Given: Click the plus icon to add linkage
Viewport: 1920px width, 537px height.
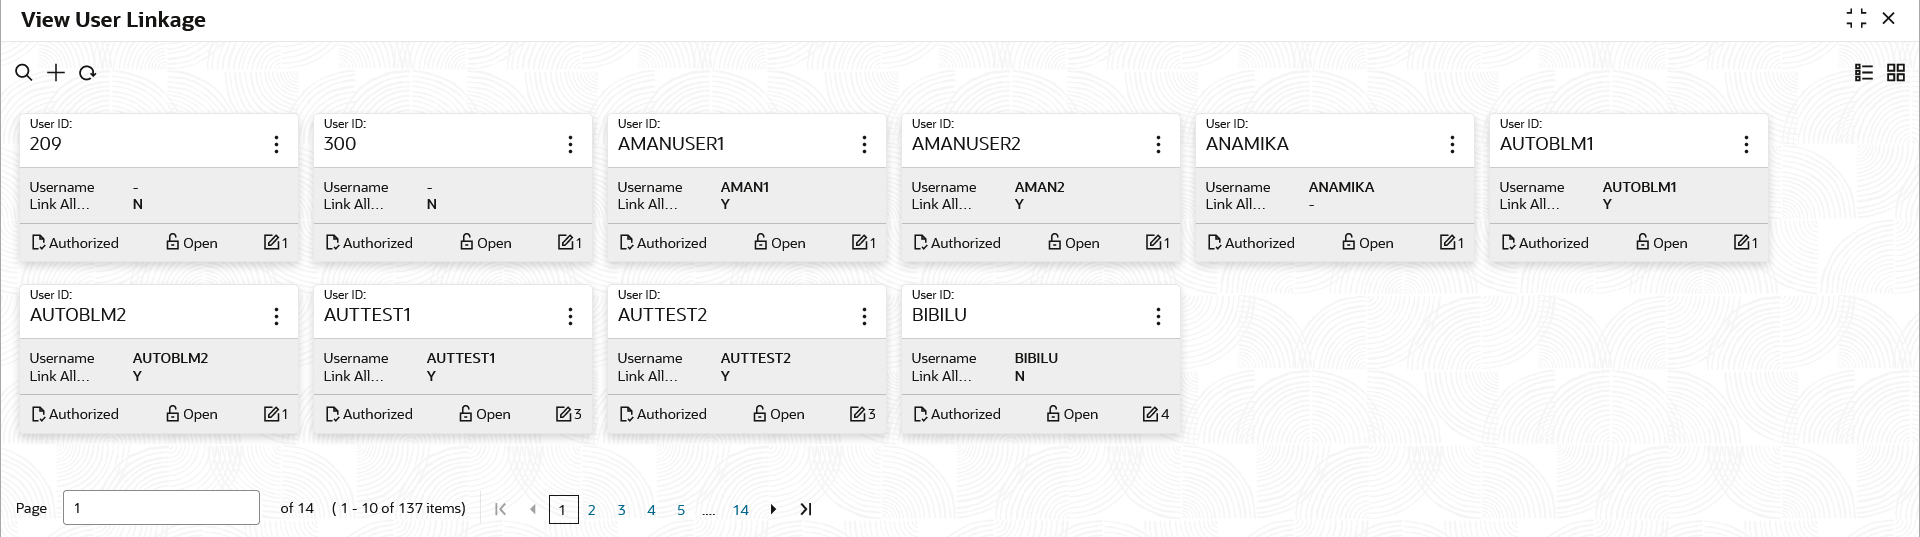Looking at the screenshot, I should 56,73.
